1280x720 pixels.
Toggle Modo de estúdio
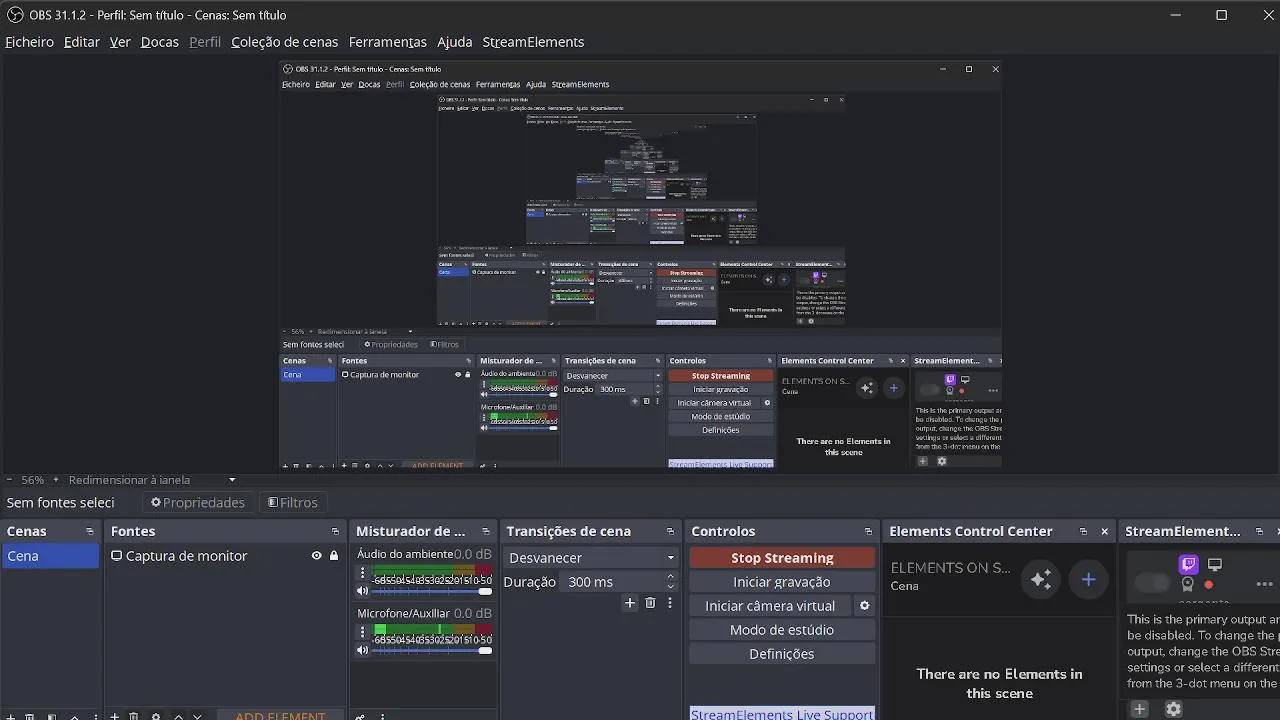(x=782, y=630)
